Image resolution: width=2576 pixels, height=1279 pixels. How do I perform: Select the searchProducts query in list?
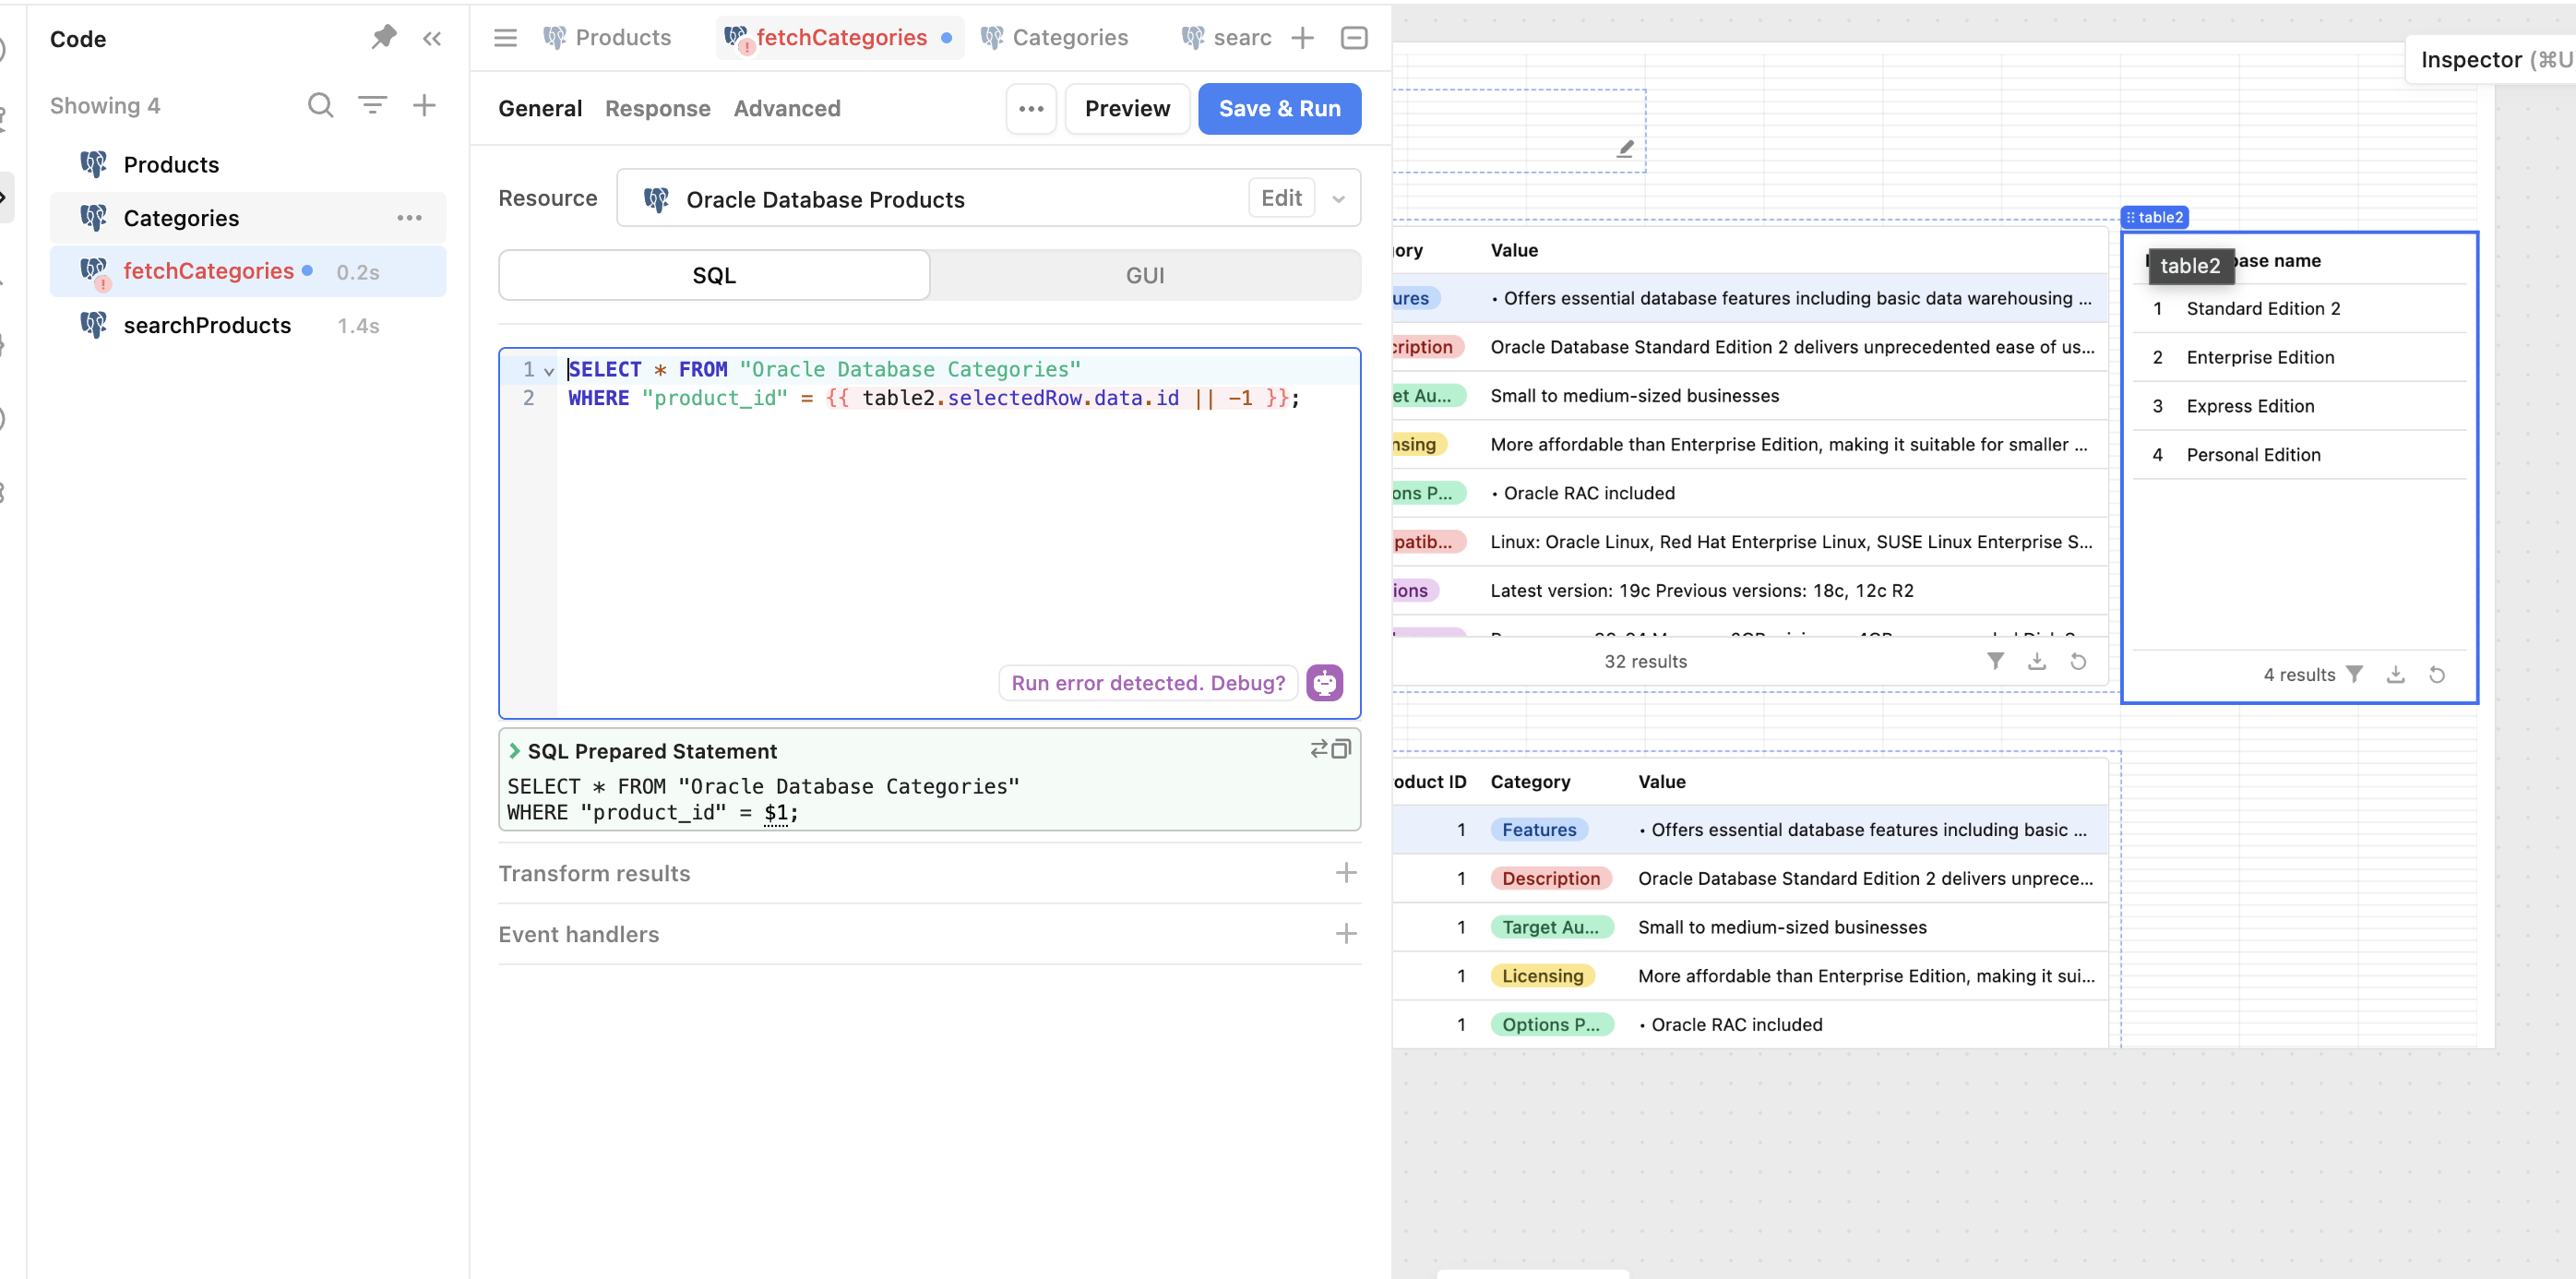click(248, 325)
